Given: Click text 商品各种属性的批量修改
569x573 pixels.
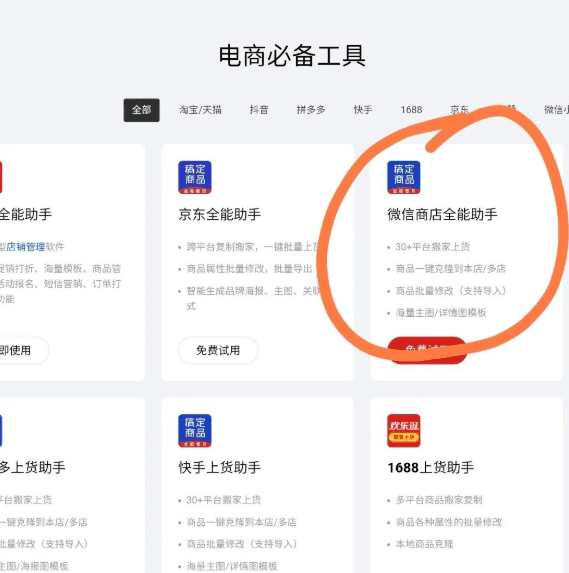Looking at the screenshot, I should click(x=449, y=522).
